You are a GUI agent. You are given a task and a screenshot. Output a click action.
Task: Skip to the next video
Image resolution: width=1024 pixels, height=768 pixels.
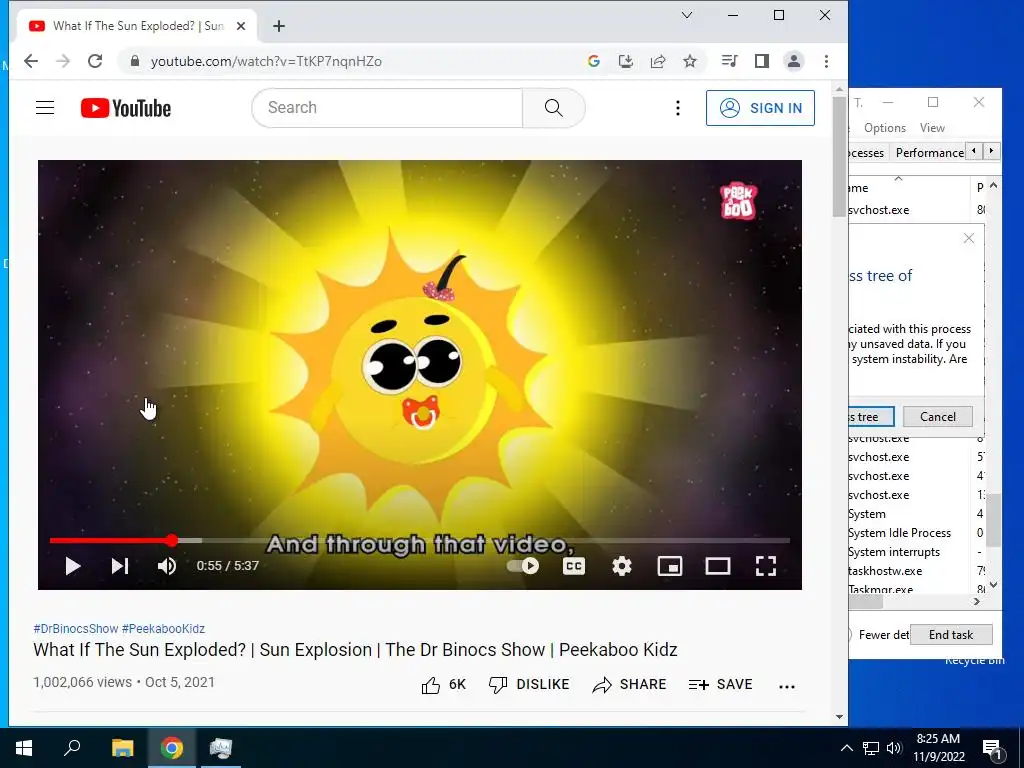coord(120,566)
